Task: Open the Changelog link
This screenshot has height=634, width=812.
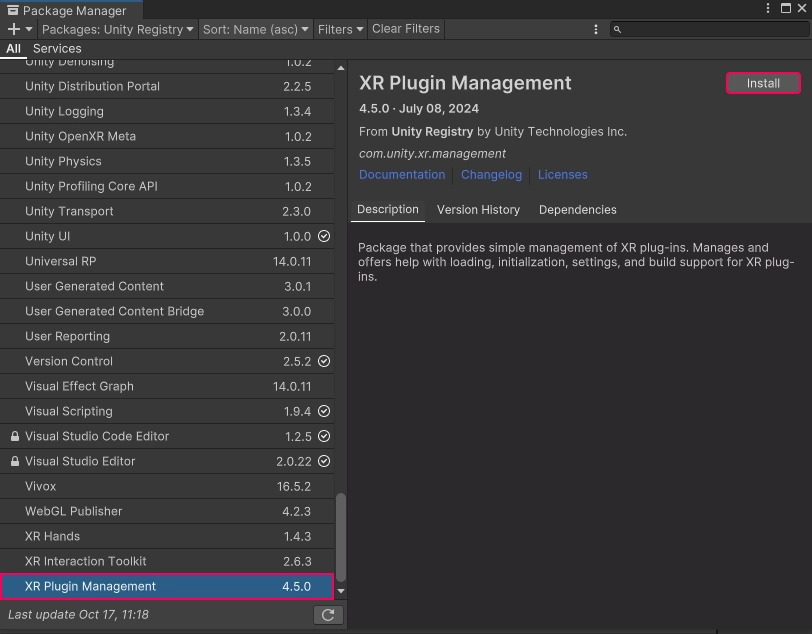Action: (x=491, y=174)
